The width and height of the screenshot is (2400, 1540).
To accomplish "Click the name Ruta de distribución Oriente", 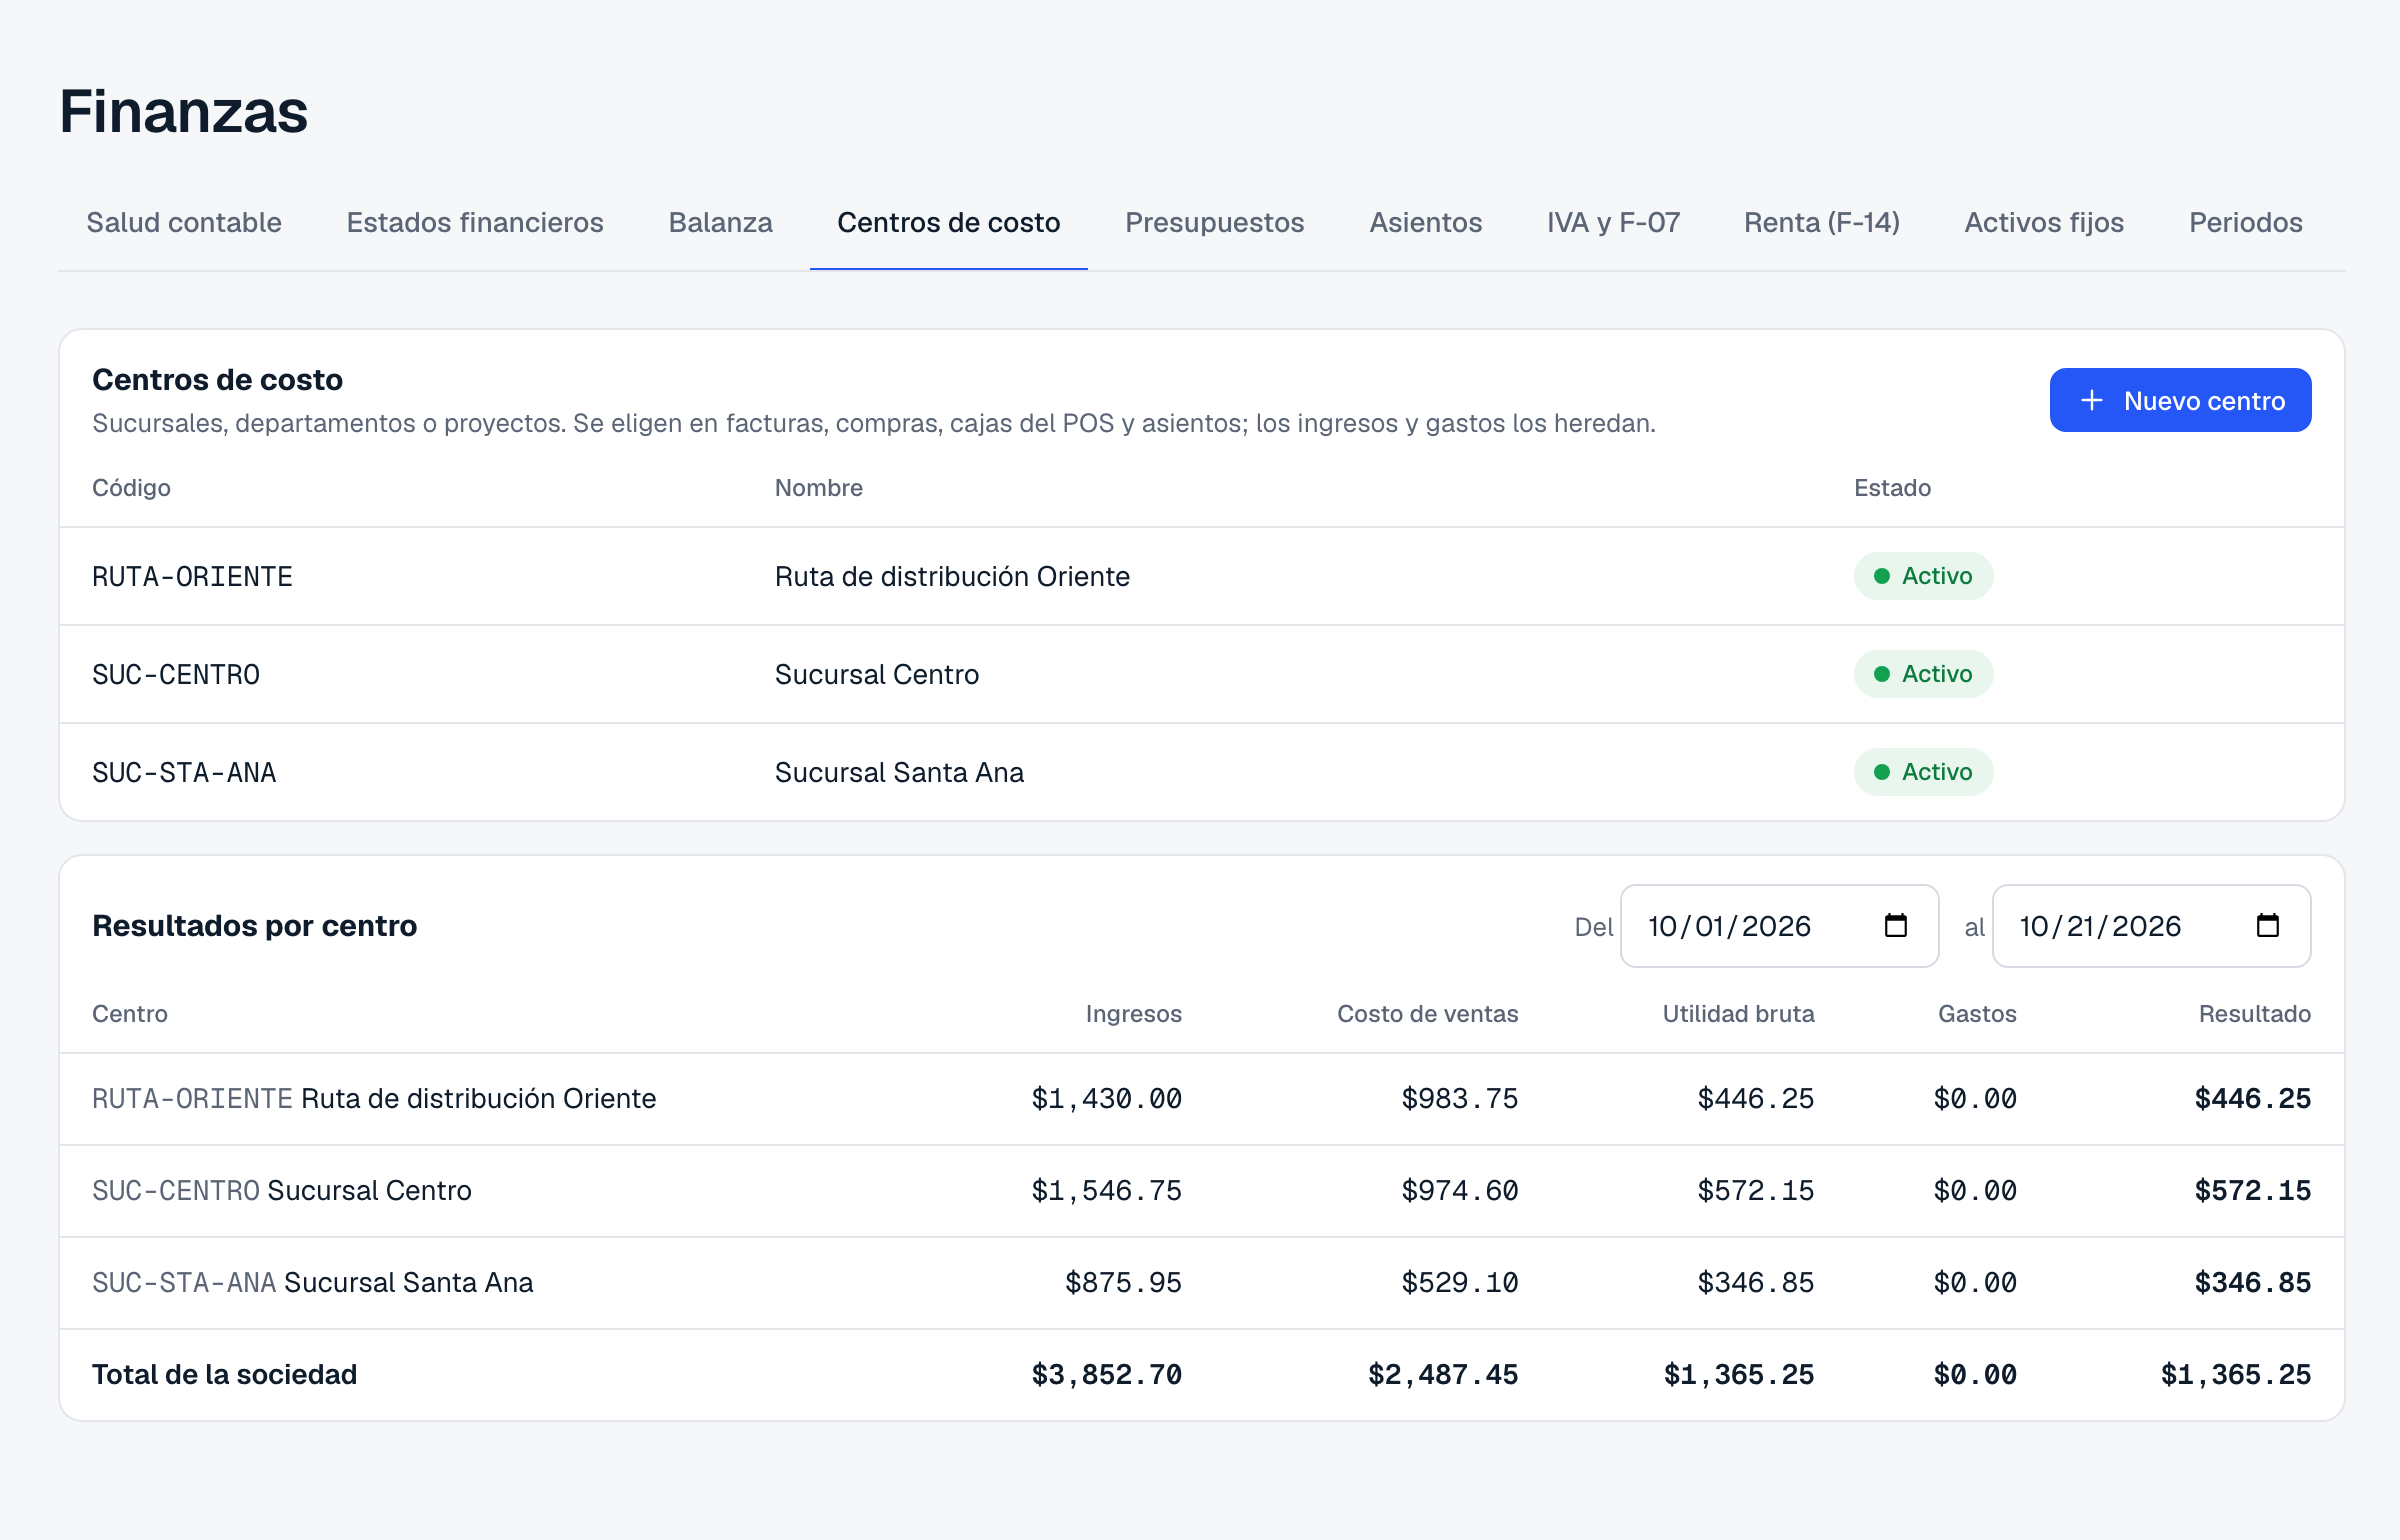I will [952, 577].
